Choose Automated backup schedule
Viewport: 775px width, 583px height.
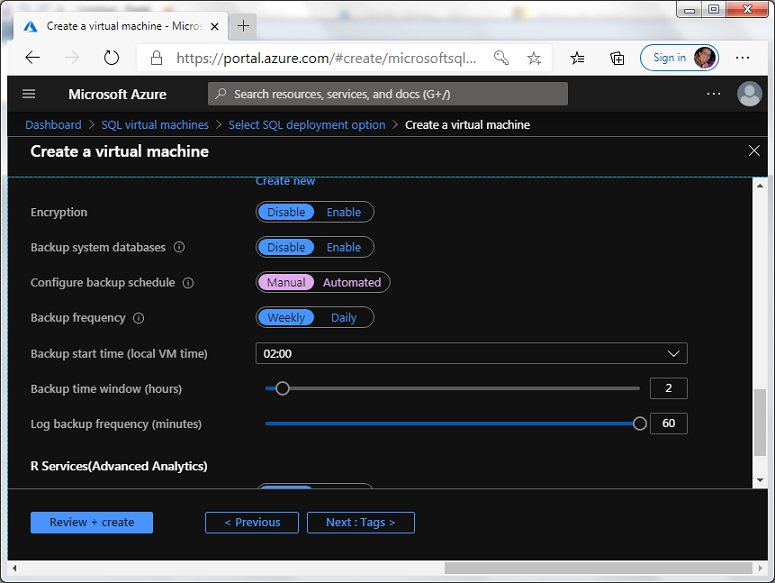[352, 282]
